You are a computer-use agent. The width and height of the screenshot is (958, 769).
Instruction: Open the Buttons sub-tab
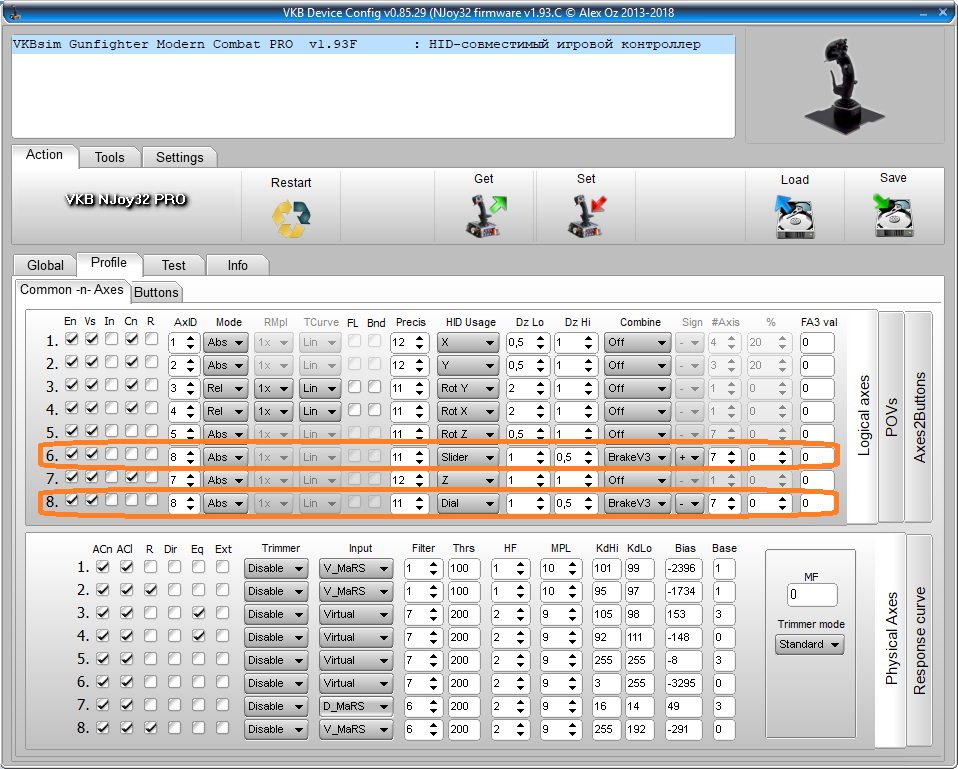156,292
